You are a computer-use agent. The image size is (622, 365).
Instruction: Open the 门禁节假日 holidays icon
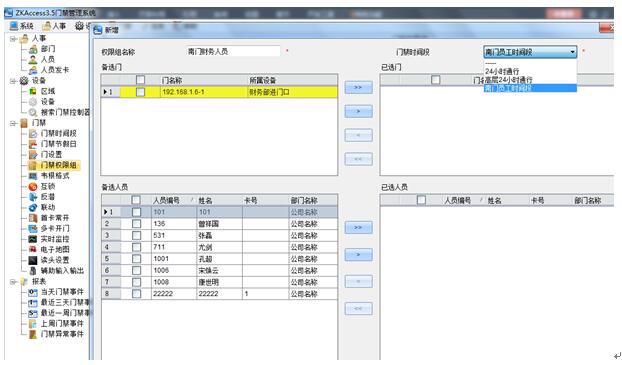(33, 144)
